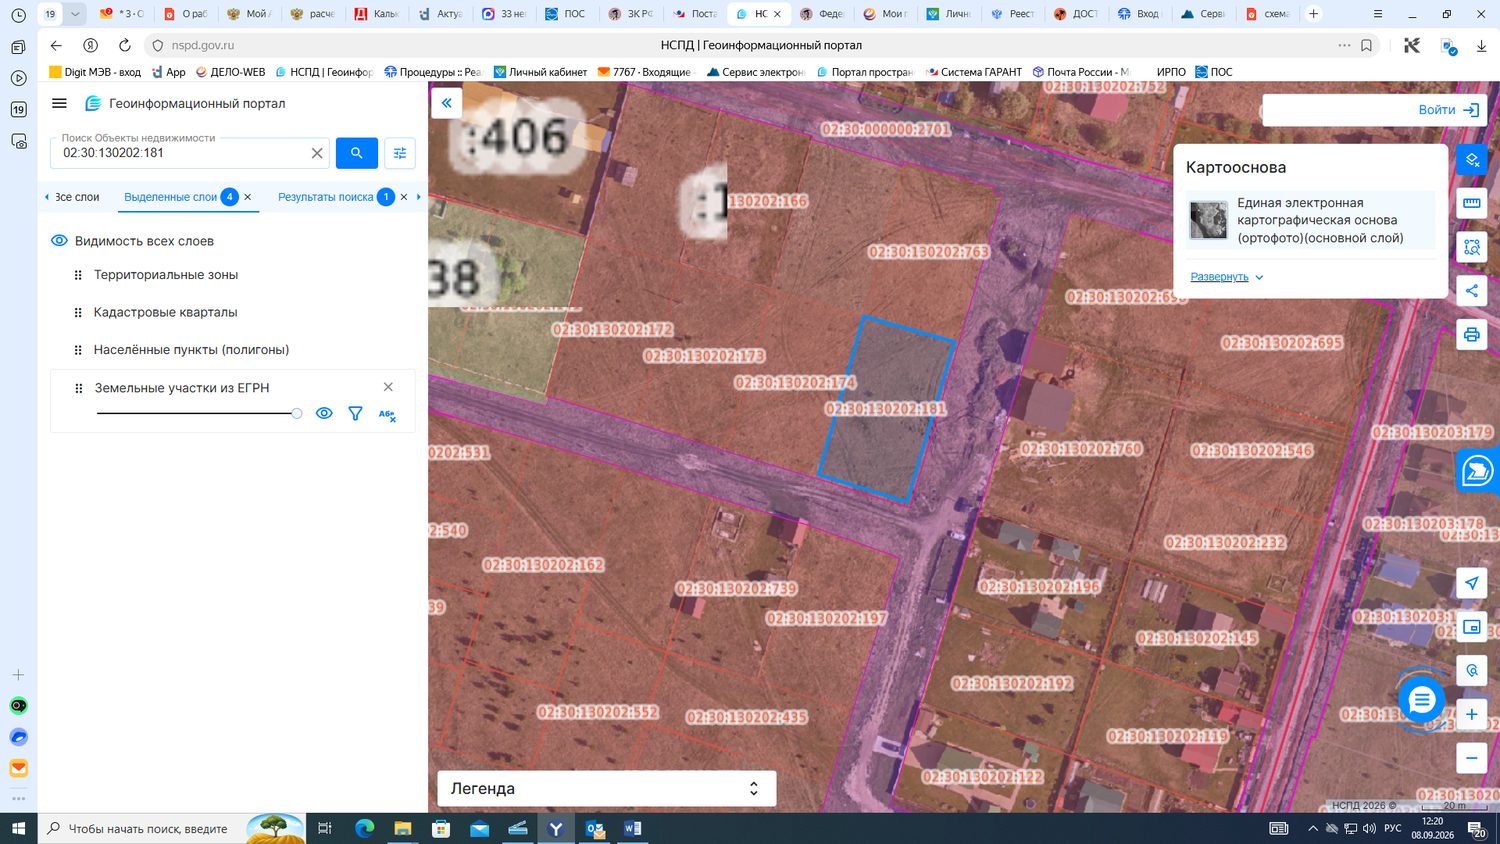Image resolution: width=1500 pixels, height=844 pixels.
Task: Expand the Легенда panel
Action: point(606,788)
